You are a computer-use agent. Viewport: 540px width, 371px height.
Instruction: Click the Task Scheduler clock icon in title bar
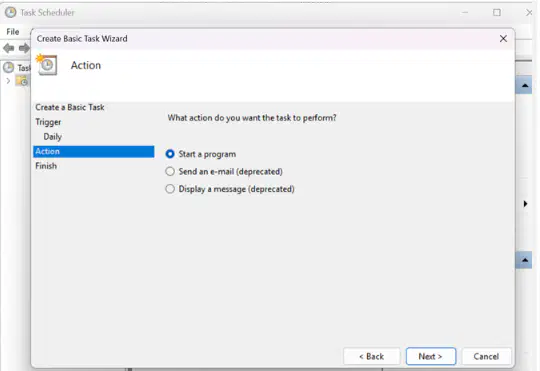click(x=10, y=12)
